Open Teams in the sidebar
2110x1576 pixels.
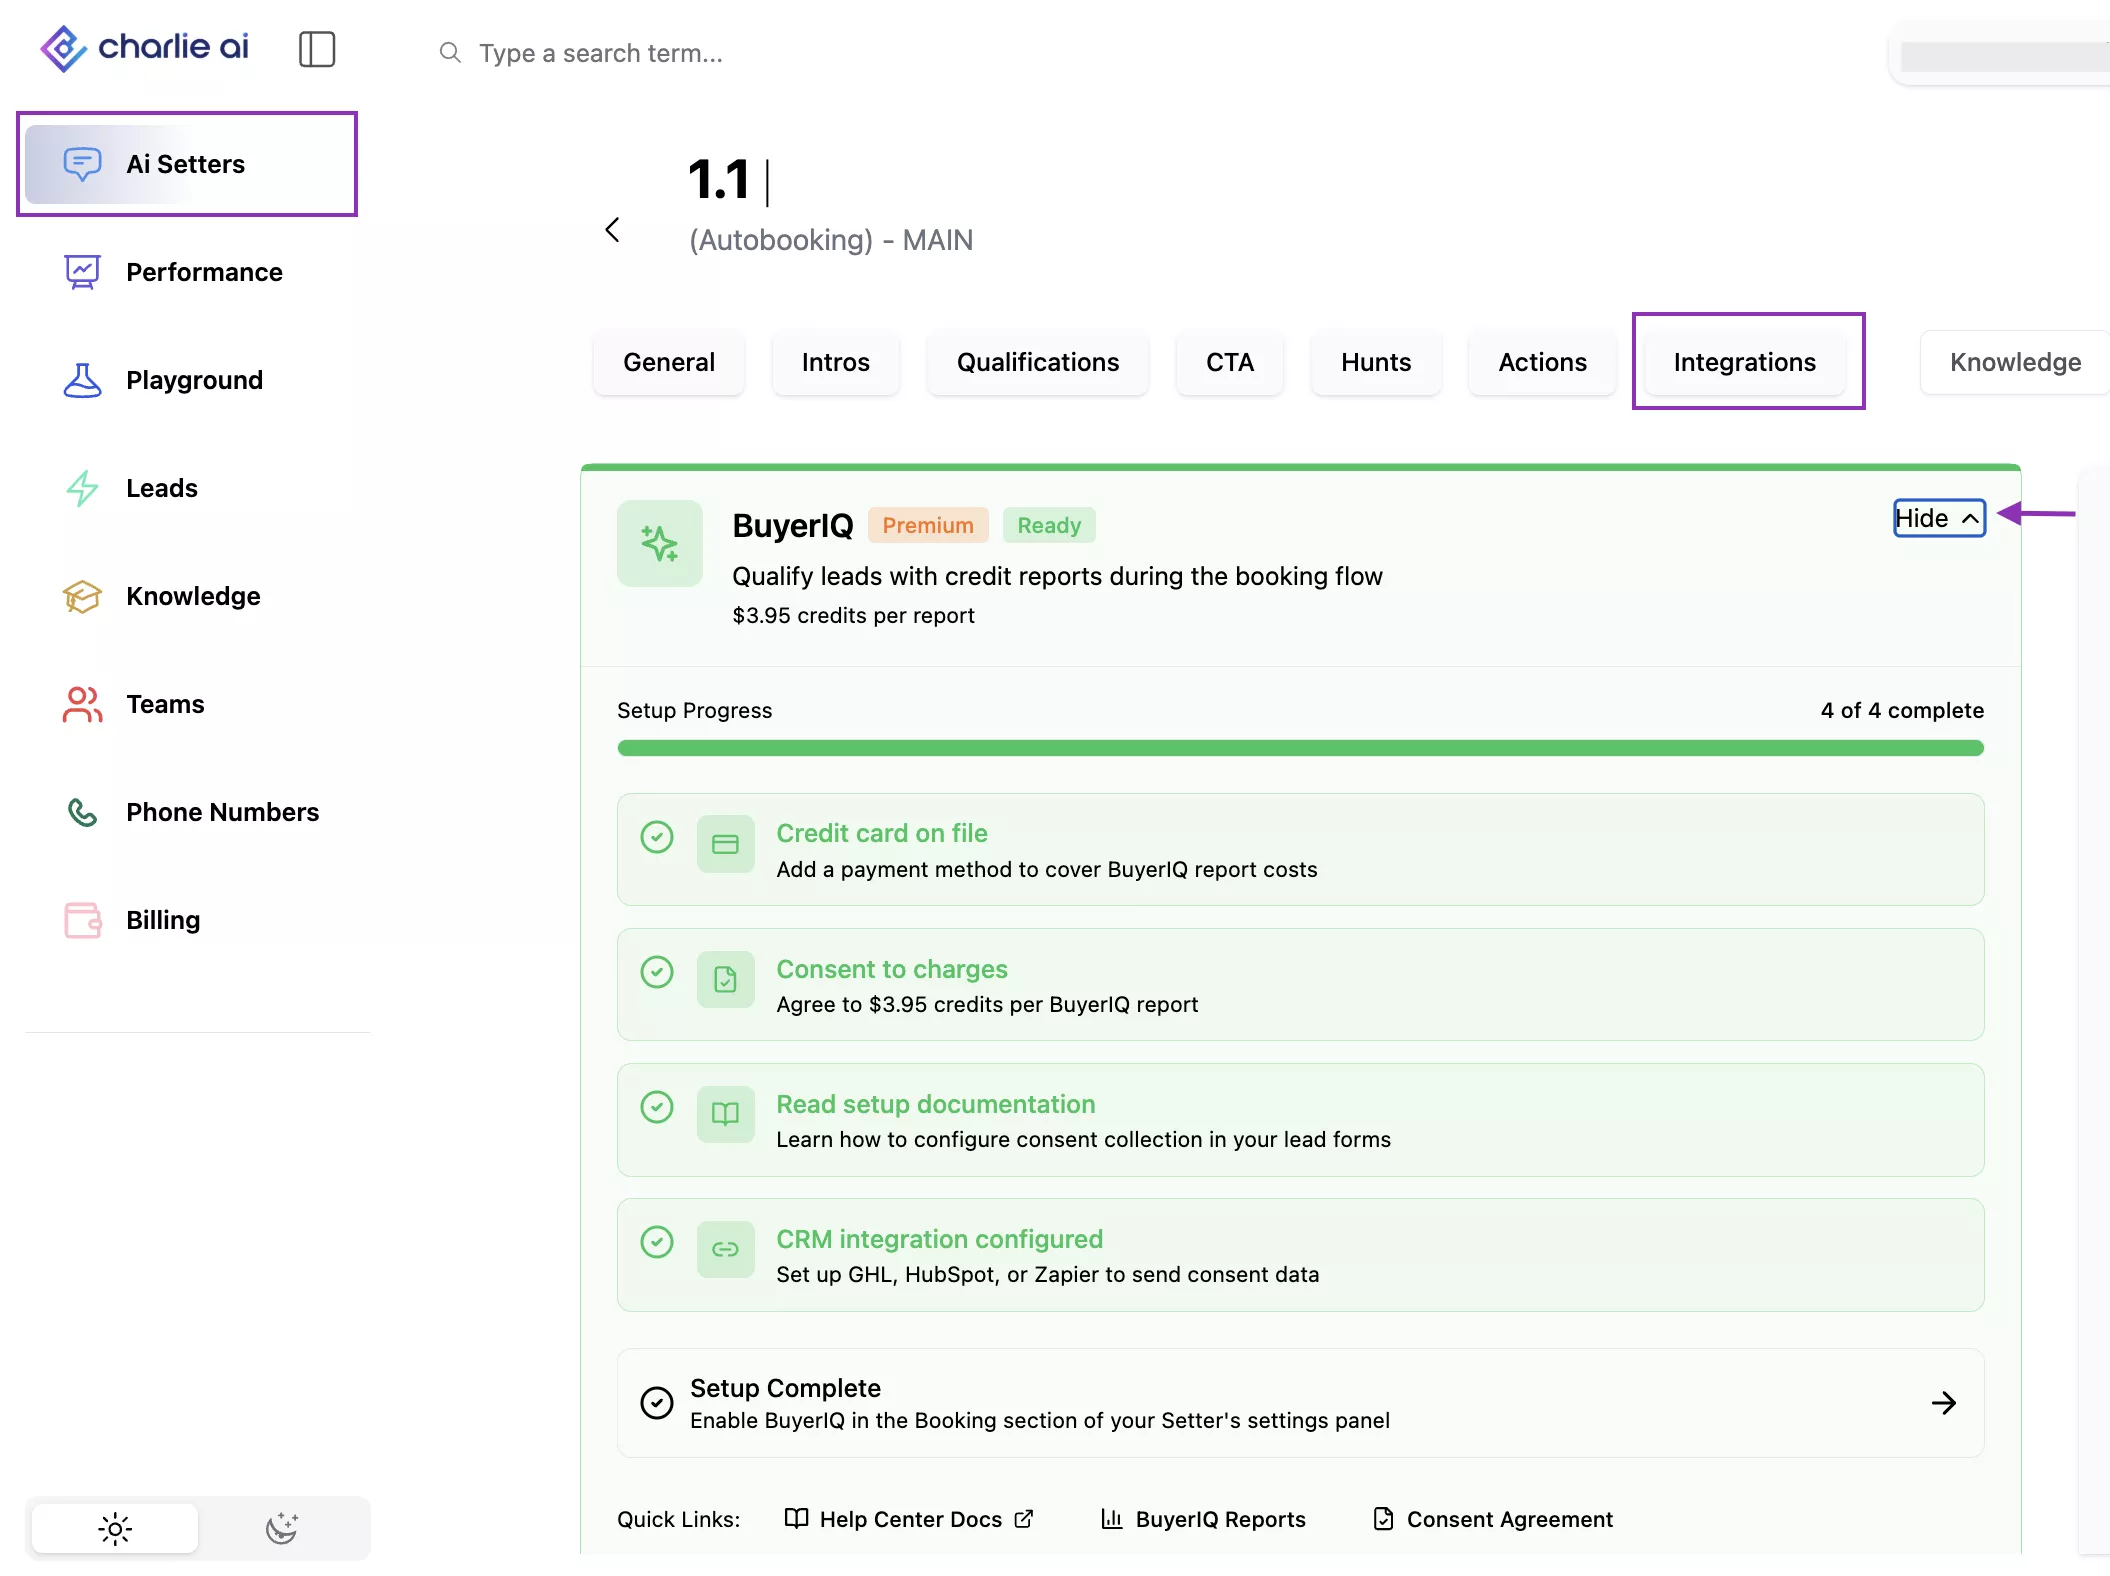[x=165, y=704]
